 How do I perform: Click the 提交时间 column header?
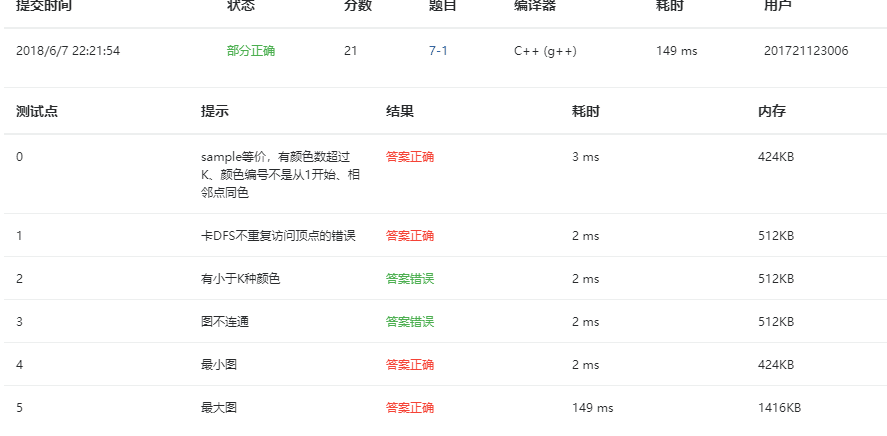[x=44, y=6]
